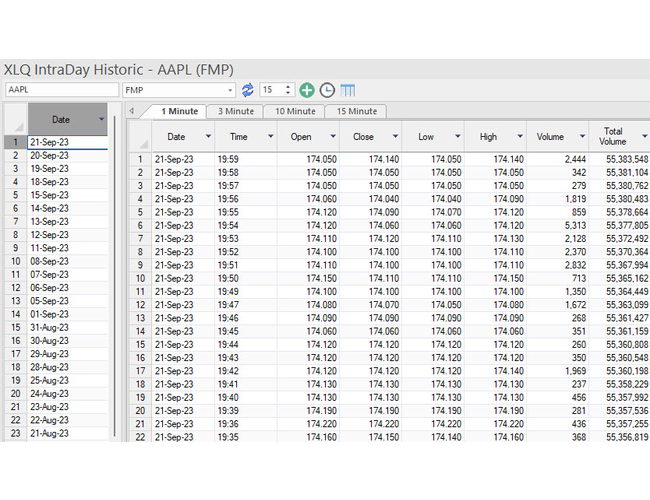Click the blue table columns icon

click(347, 90)
